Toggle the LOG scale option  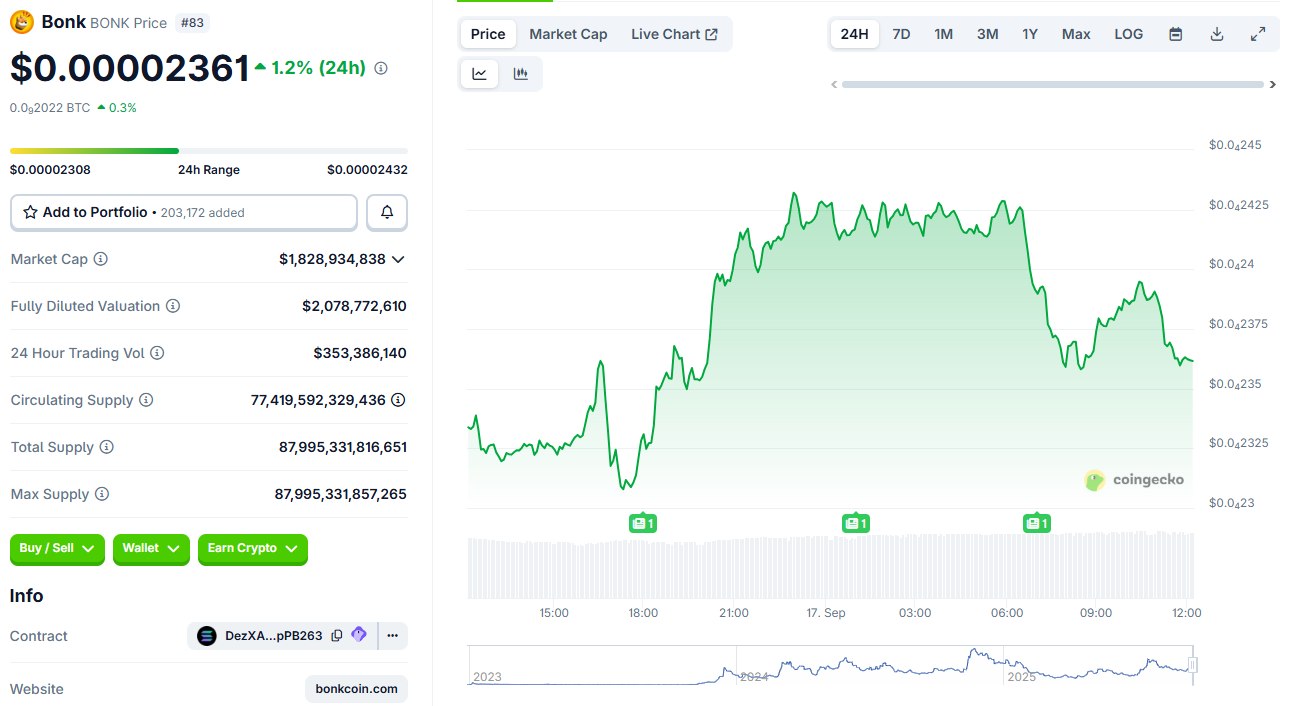1129,34
